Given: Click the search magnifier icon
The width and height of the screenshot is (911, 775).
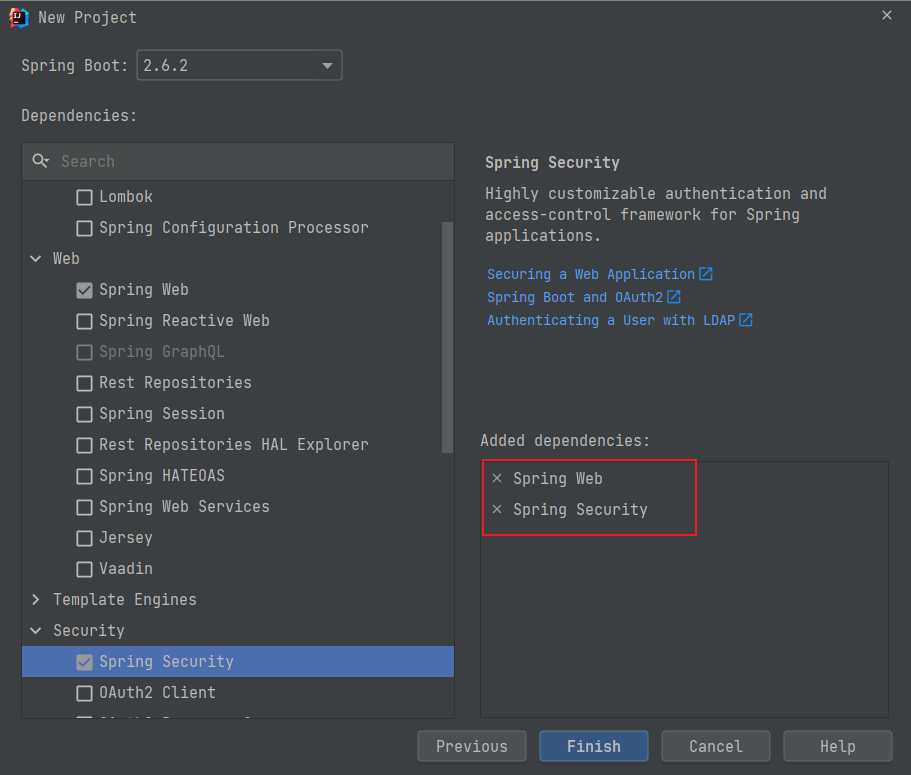Looking at the screenshot, I should (40, 161).
